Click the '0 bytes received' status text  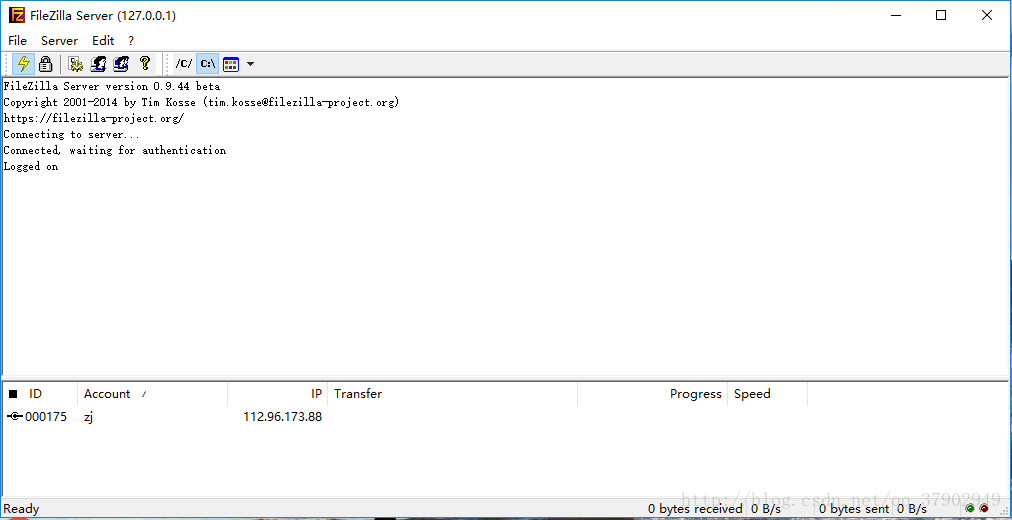695,509
